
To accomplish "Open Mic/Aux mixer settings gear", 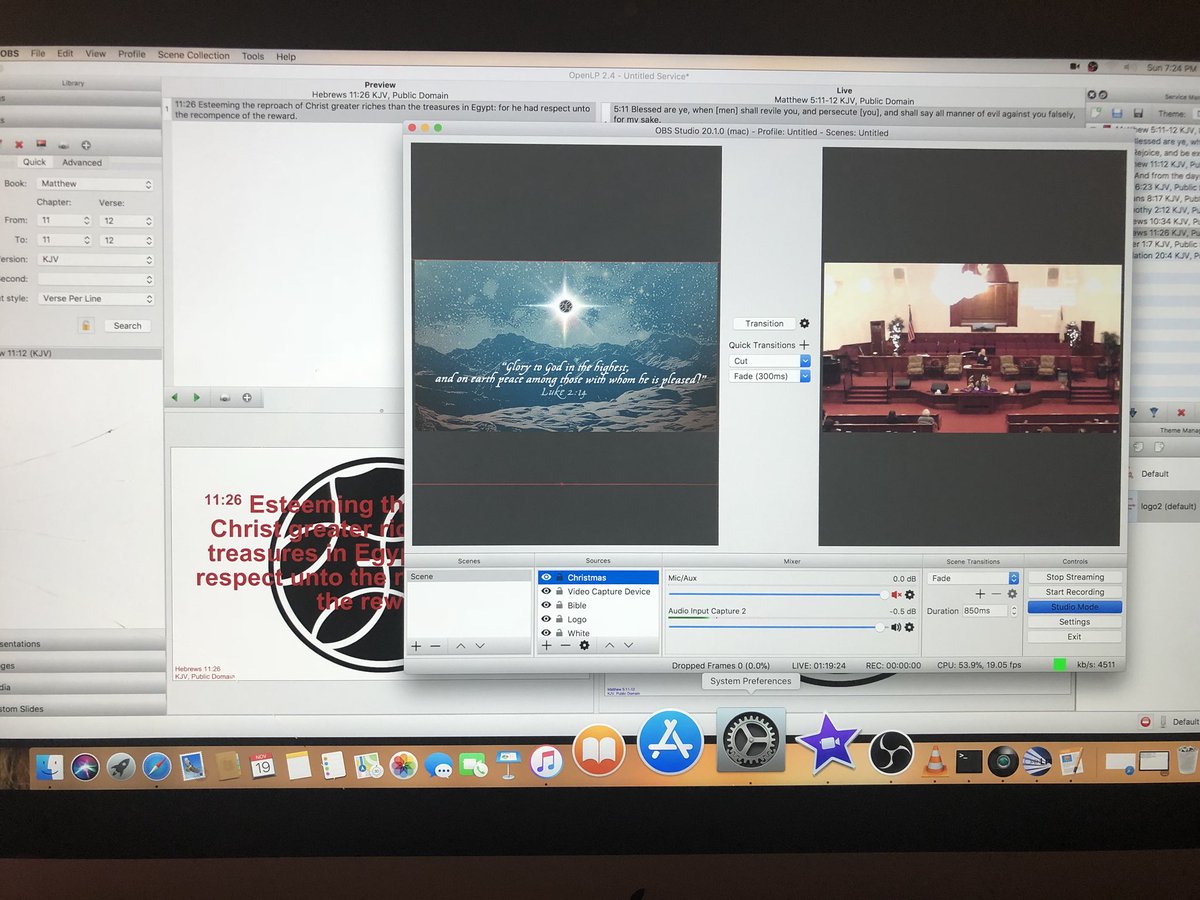I will tap(910, 594).
